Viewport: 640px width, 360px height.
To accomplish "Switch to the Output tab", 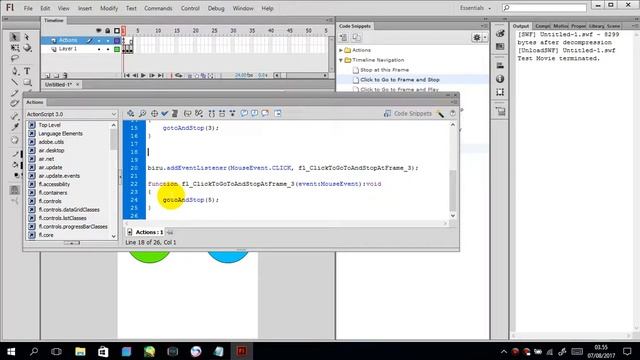I will click(521, 26).
